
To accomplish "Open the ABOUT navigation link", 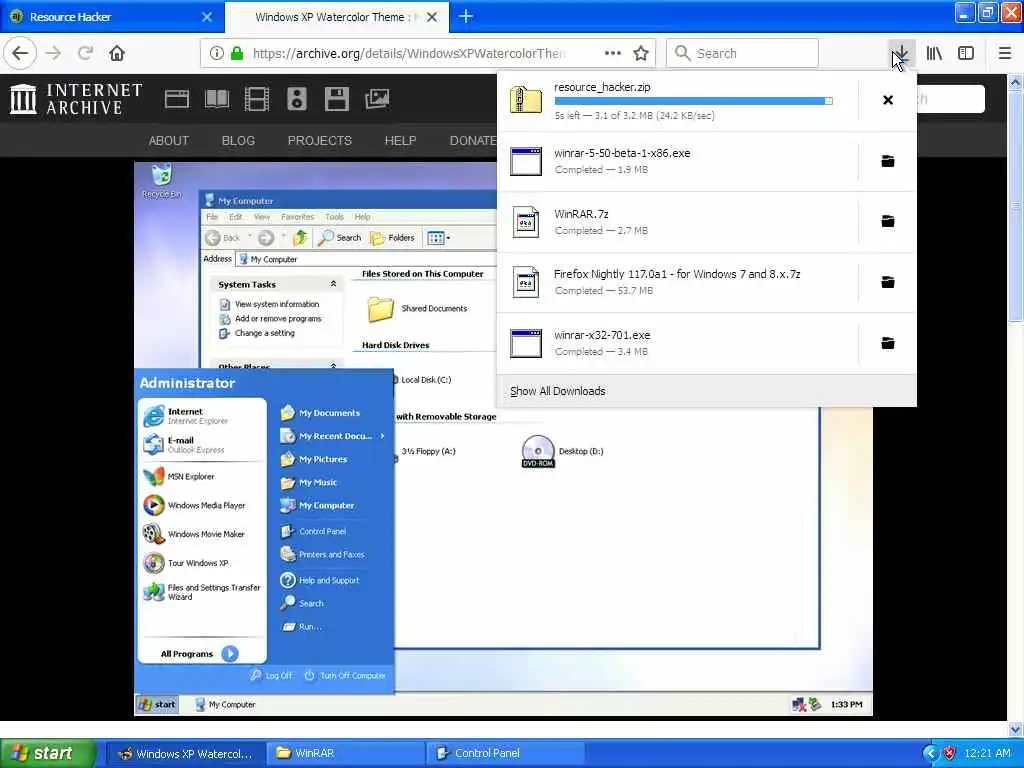I will (168, 140).
